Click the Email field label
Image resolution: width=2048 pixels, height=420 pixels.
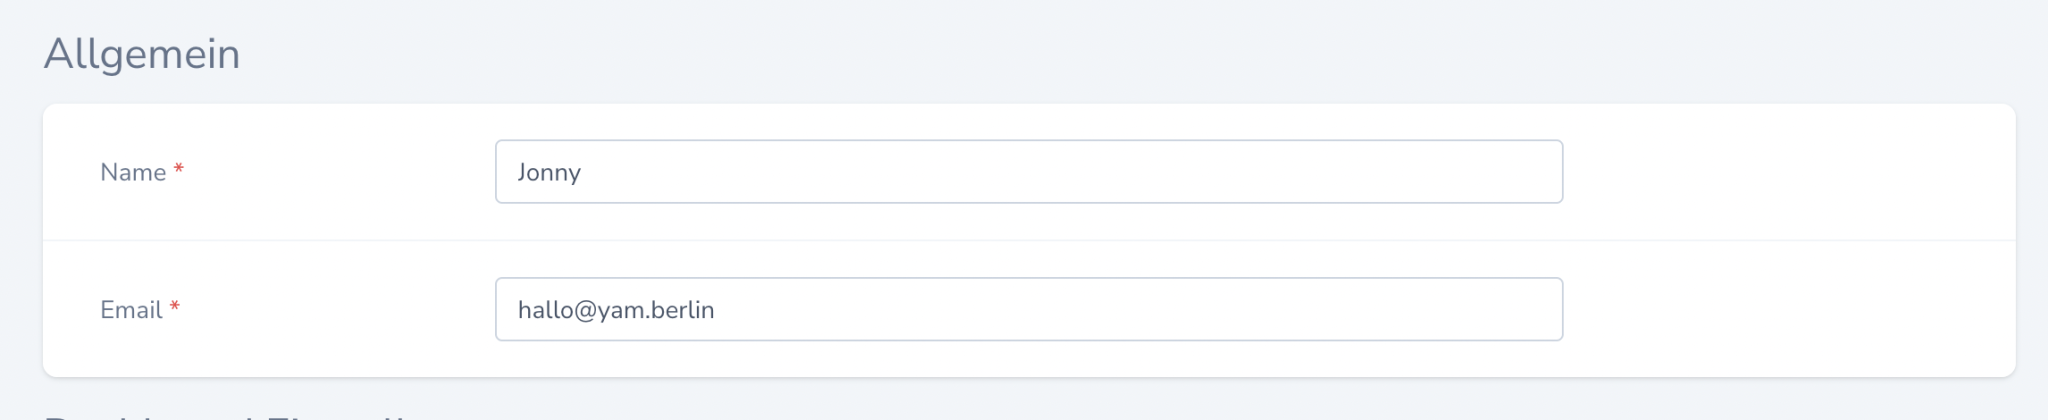(x=131, y=310)
